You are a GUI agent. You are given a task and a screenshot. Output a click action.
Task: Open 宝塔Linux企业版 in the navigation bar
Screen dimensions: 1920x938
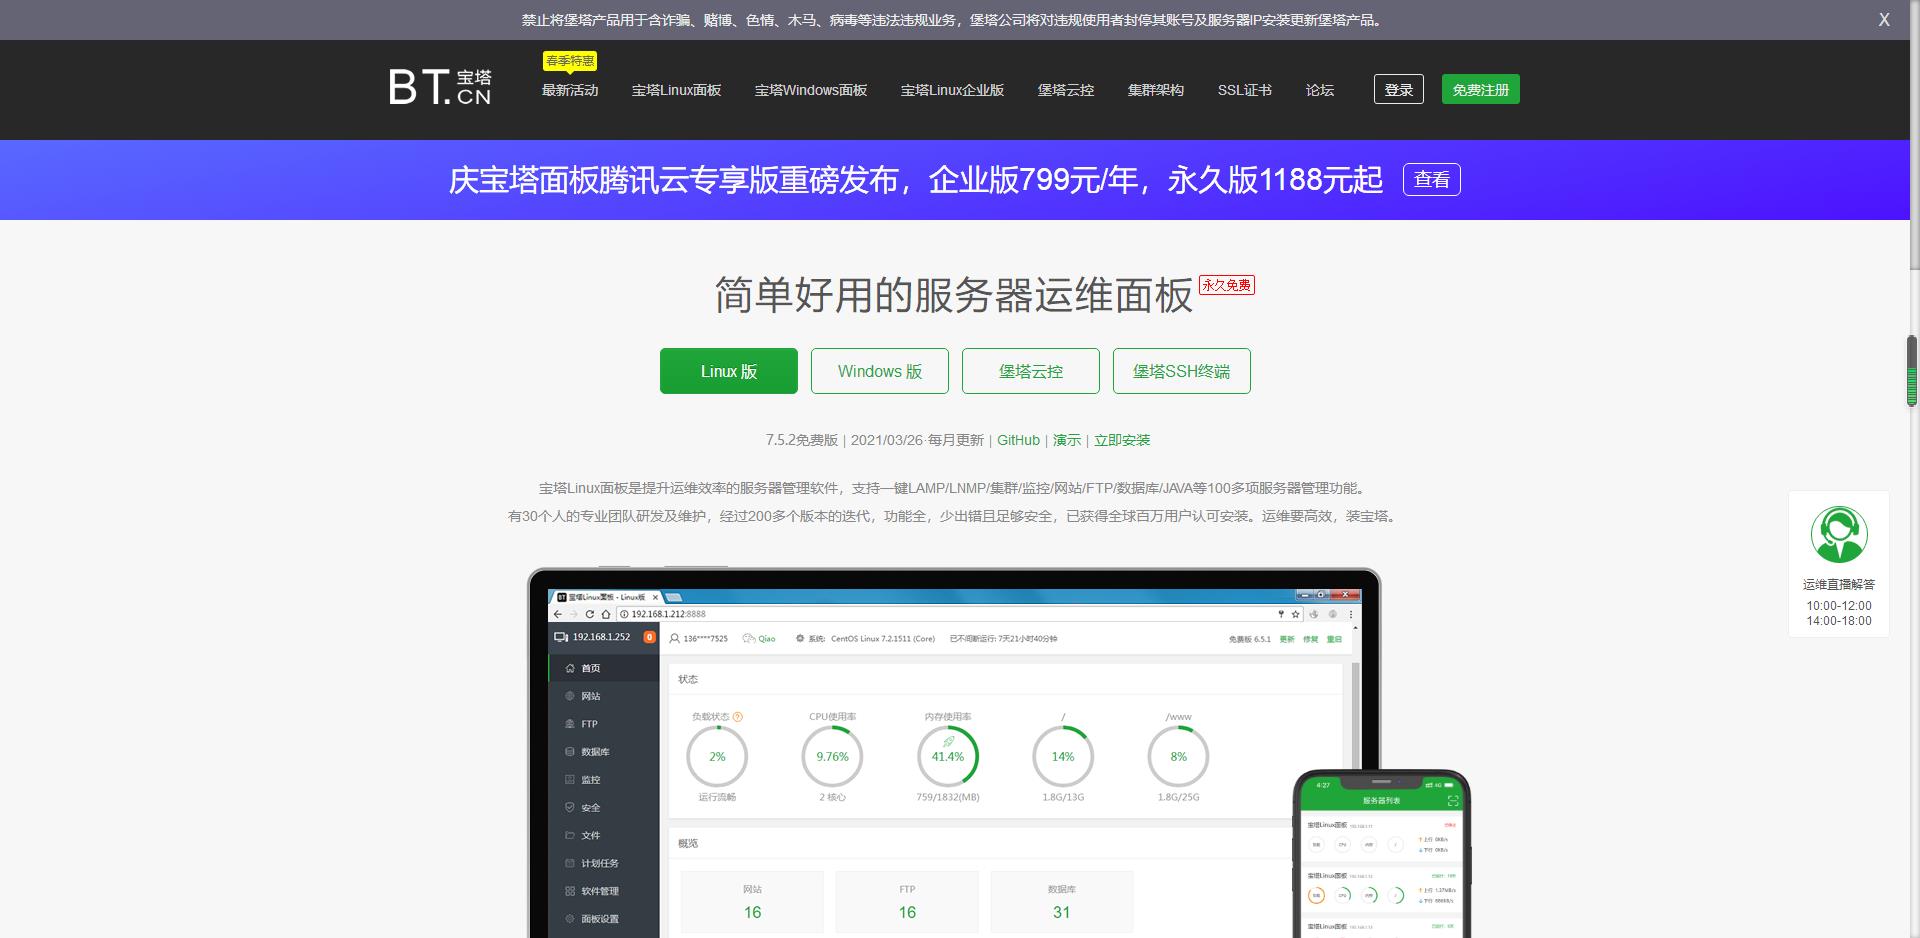point(952,90)
